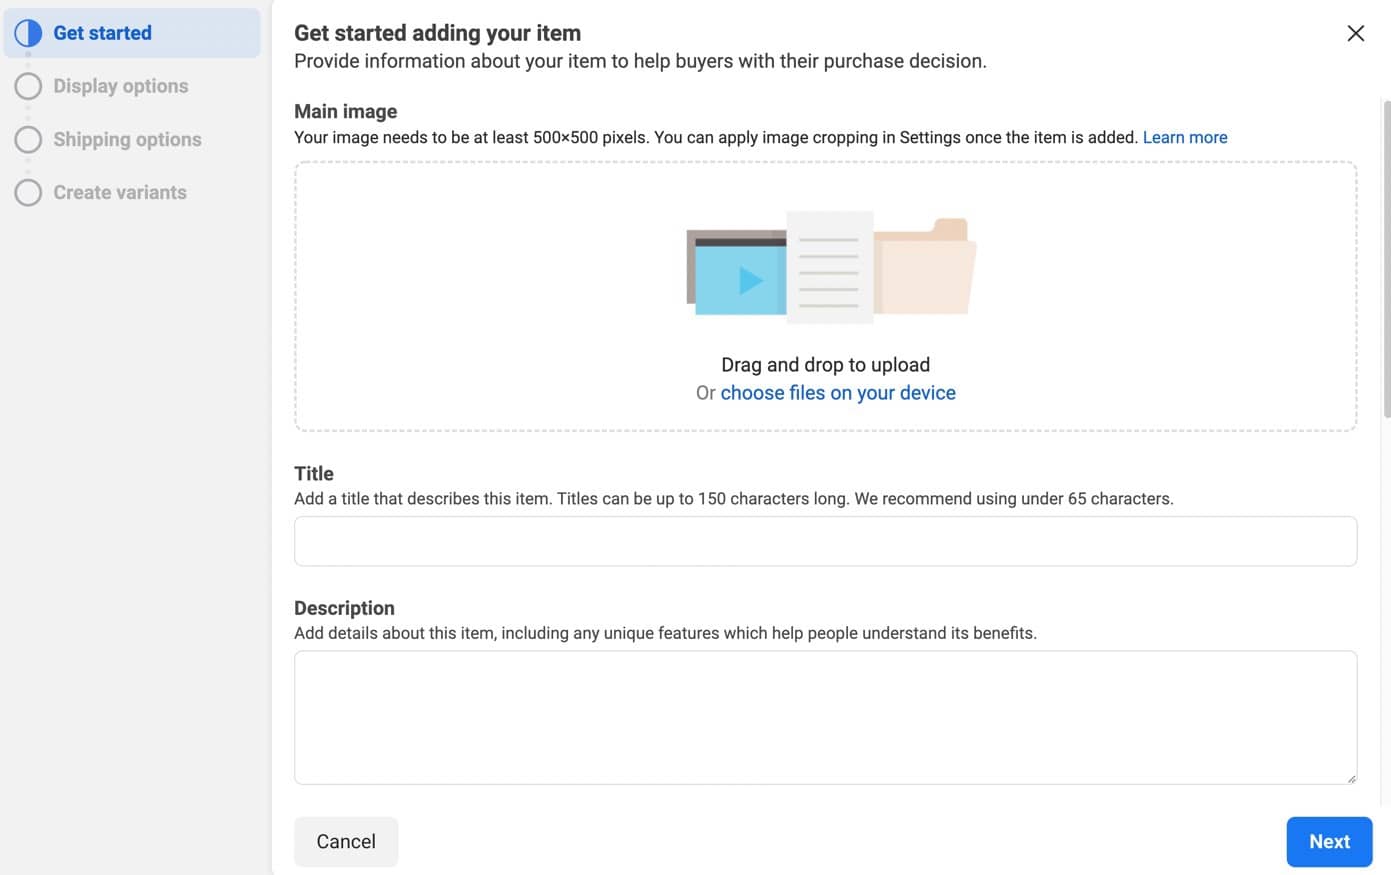Viewport: 1391px width, 875px height.
Task: Click the Create variants step circle
Action: tap(28, 192)
